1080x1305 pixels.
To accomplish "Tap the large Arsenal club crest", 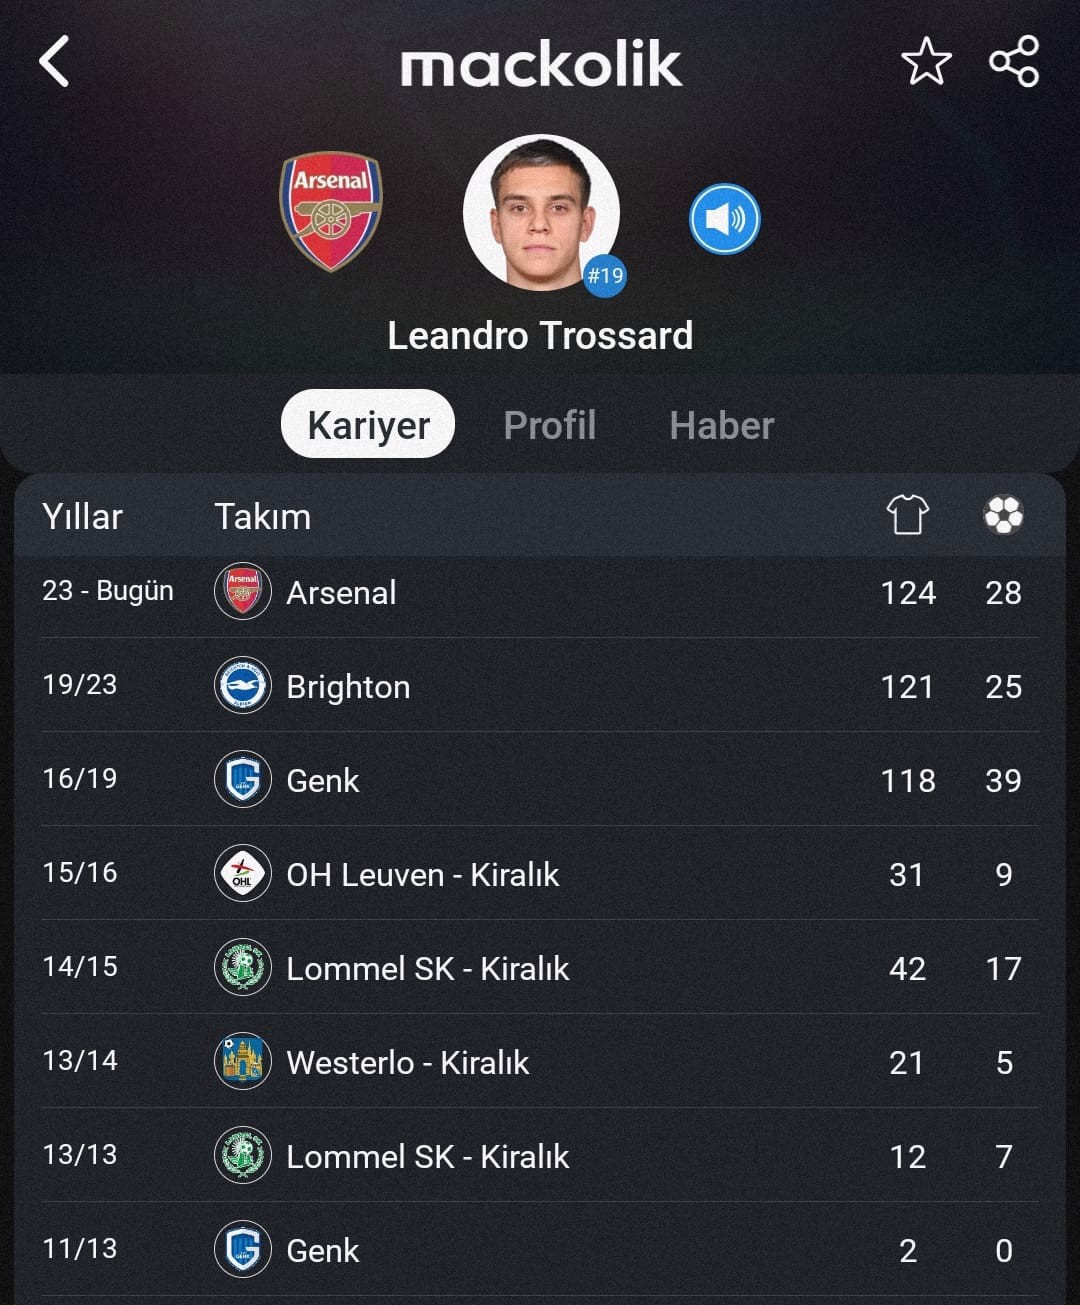I will pyautogui.click(x=331, y=211).
